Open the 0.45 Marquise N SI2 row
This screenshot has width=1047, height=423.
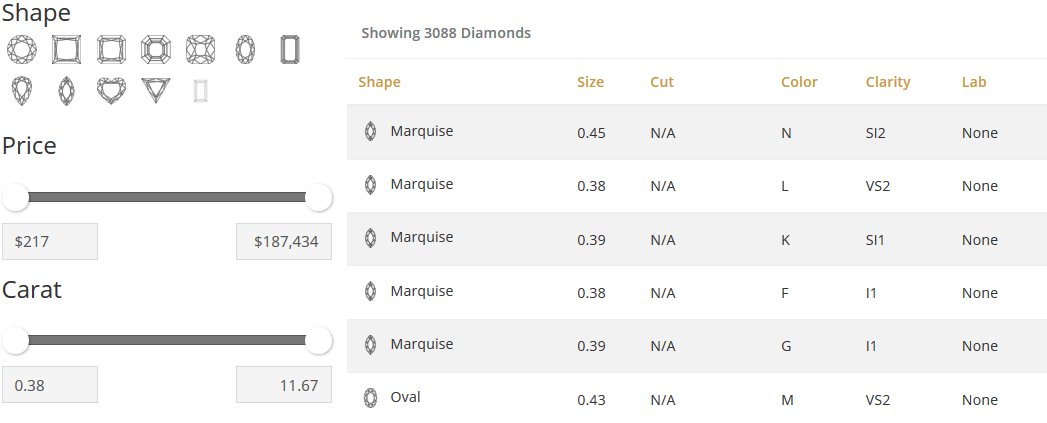pos(697,132)
